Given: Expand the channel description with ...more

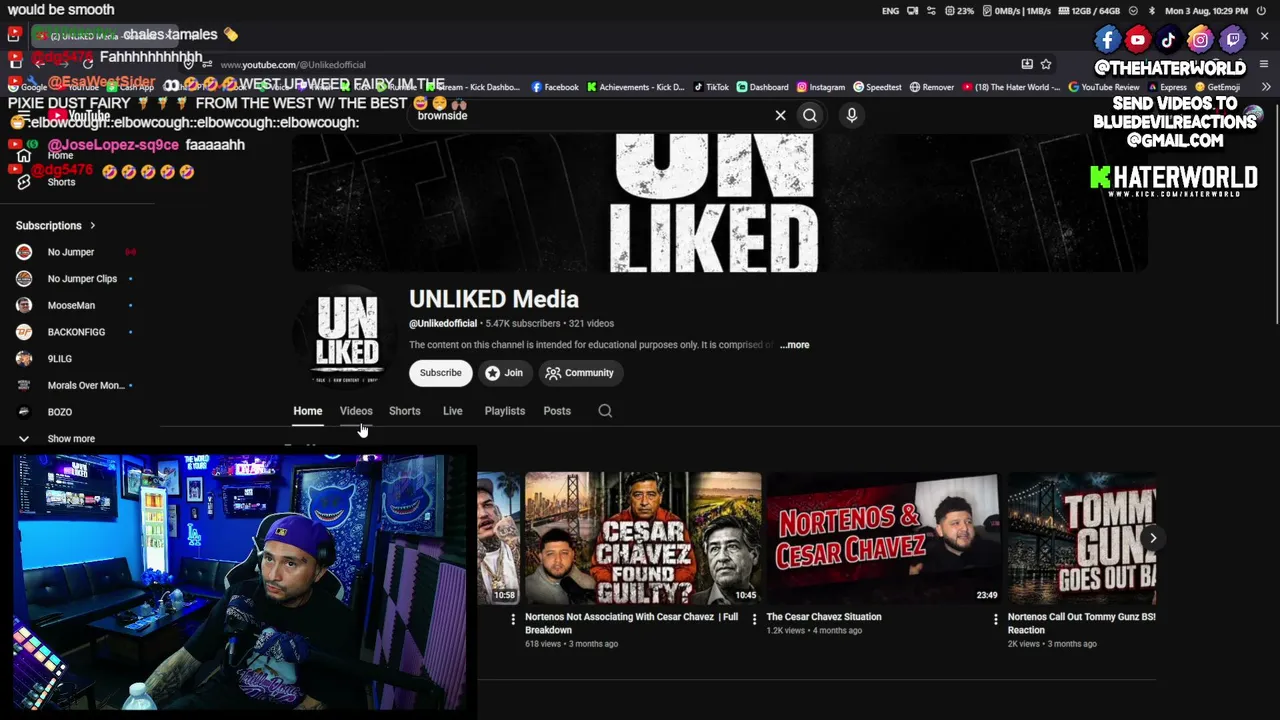Looking at the screenshot, I should [x=795, y=345].
